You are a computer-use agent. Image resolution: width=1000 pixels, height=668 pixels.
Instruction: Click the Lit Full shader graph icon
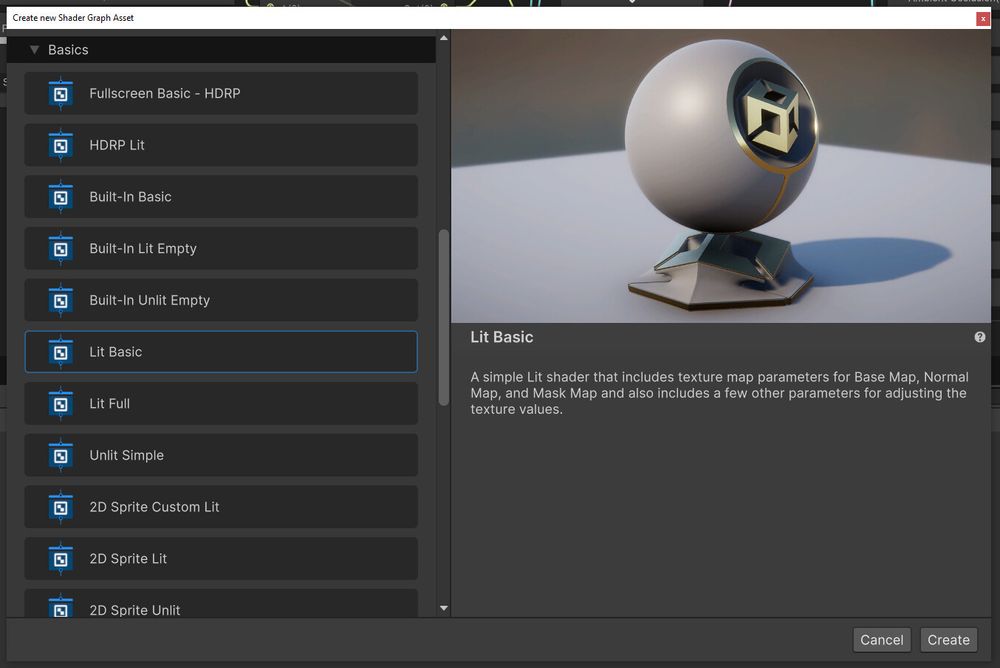coord(61,404)
